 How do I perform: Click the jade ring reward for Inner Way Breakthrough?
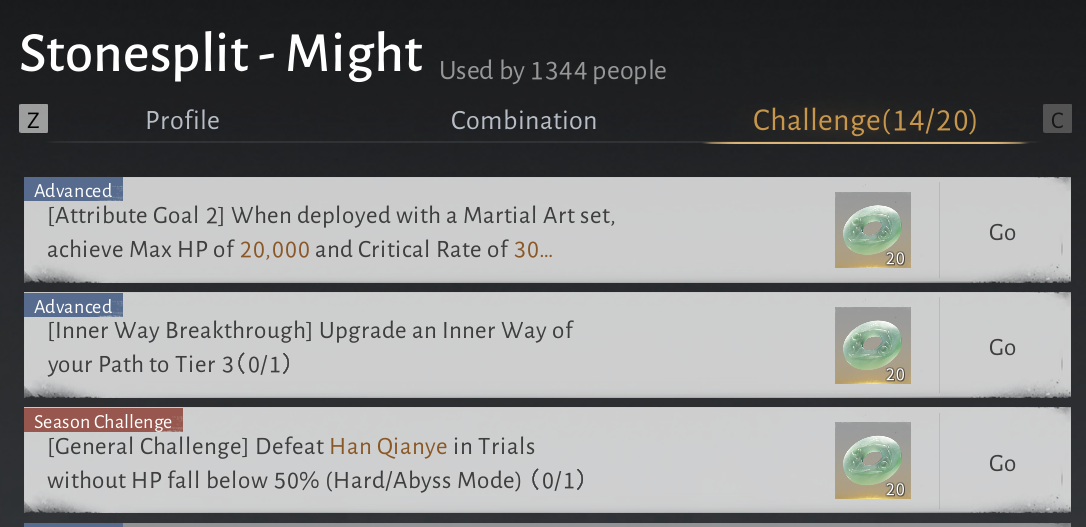coord(873,346)
